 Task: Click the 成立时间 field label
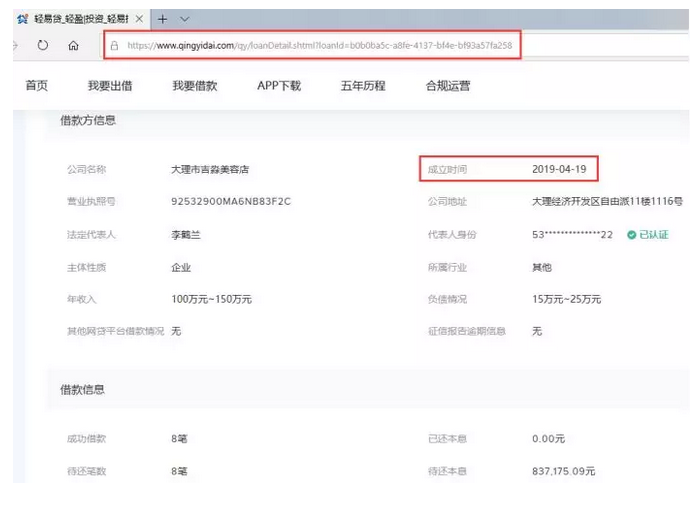[447, 170]
